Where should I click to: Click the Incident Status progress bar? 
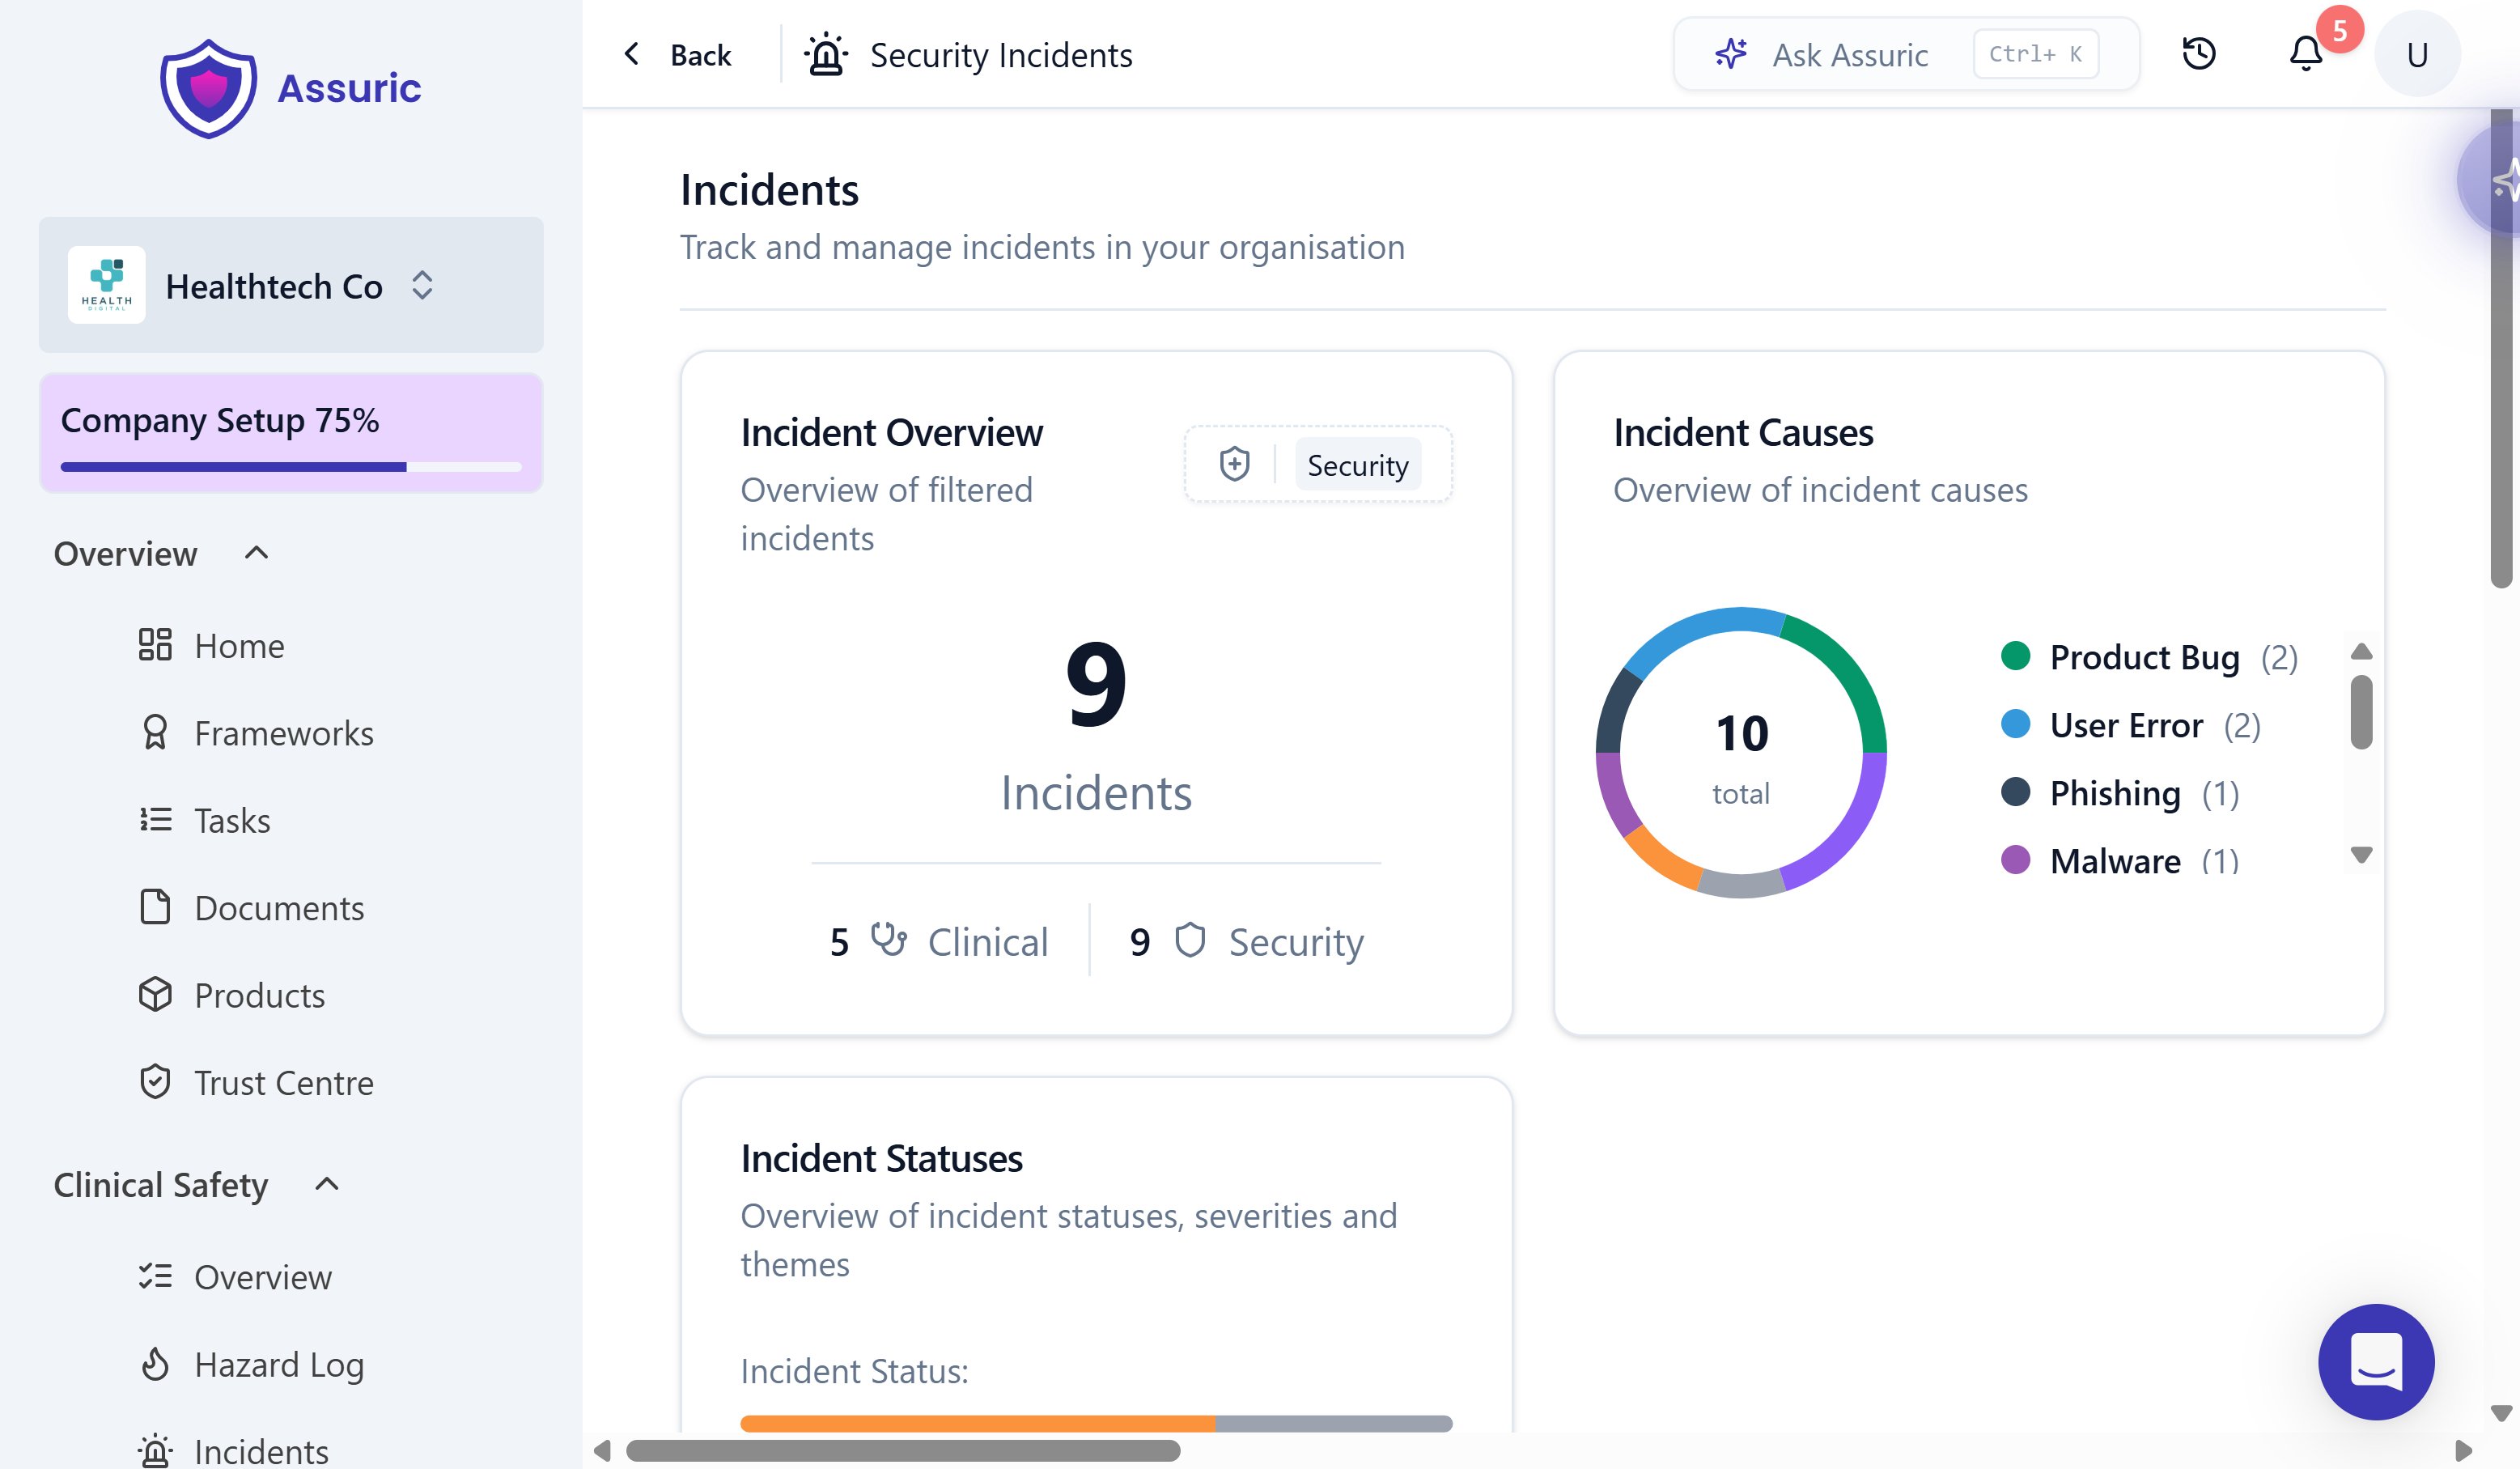click(x=1096, y=1423)
